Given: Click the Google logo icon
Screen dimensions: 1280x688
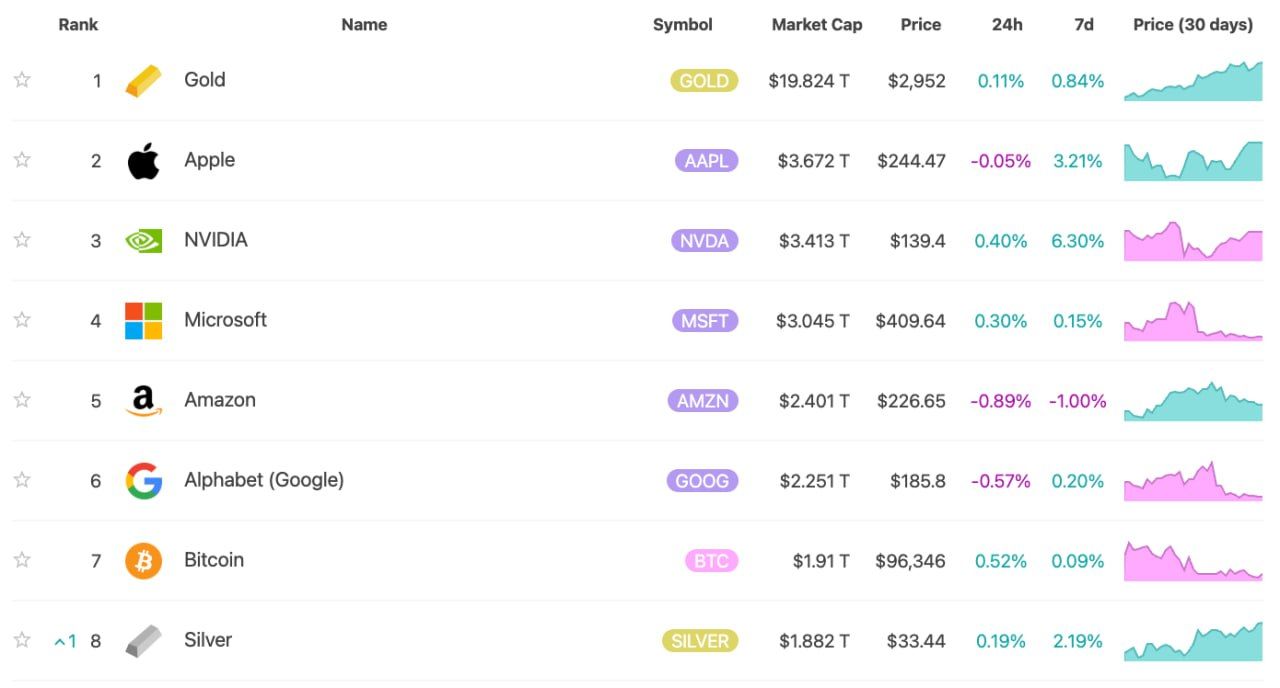Looking at the screenshot, I should (x=143, y=481).
